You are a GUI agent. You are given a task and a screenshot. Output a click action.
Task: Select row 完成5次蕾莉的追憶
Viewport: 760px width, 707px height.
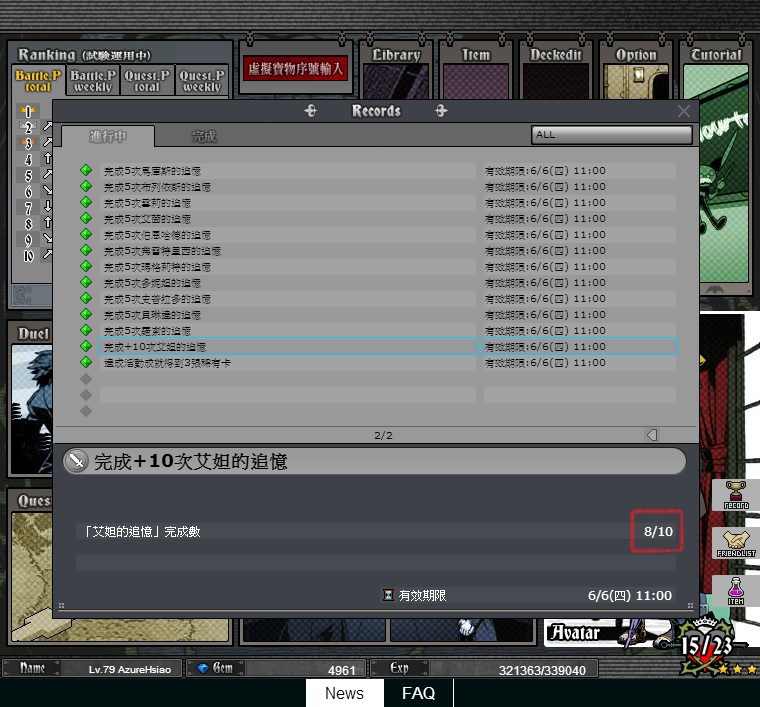[288, 203]
